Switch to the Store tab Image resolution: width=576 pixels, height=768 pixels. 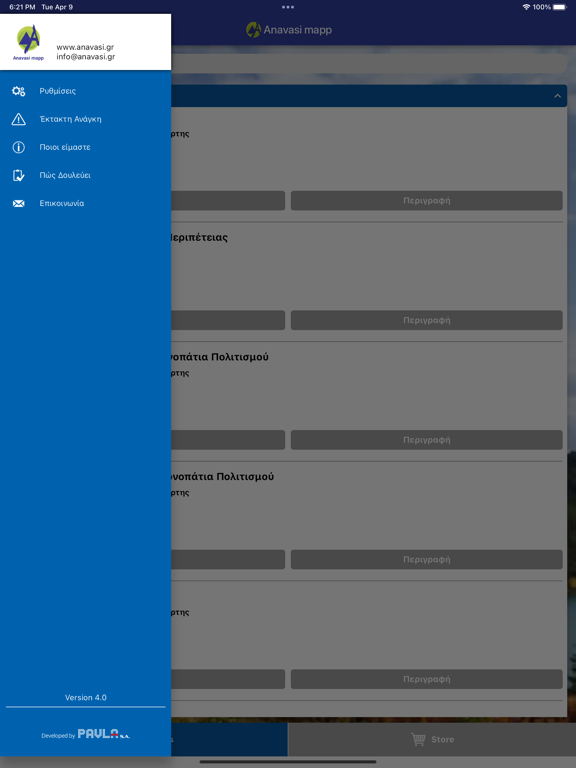(432, 739)
